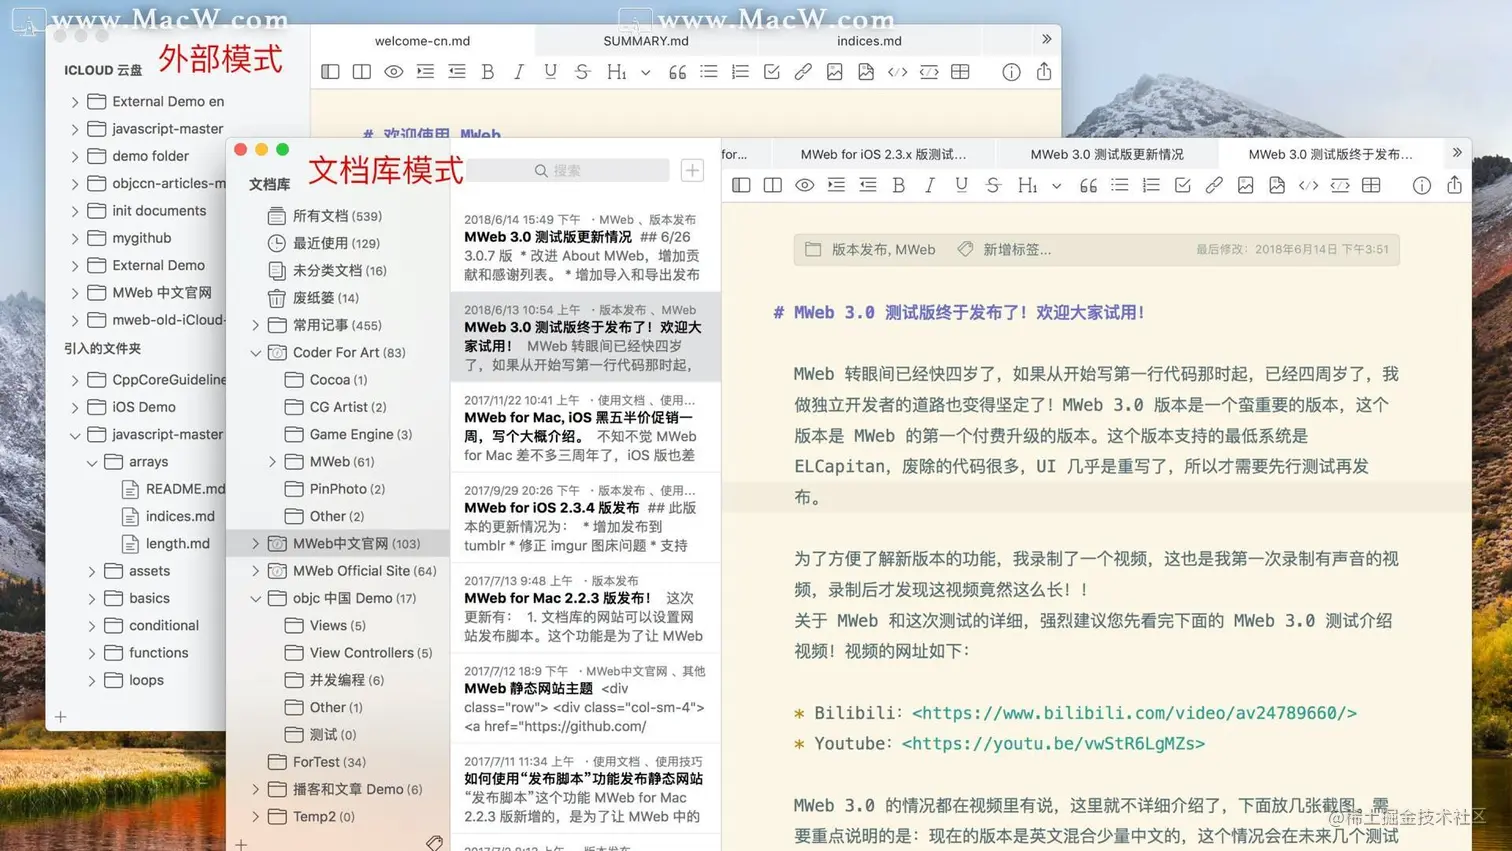The width and height of the screenshot is (1512, 851).
Task: Apply italic in back external-mode window toolbar
Action: click(519, 72)
